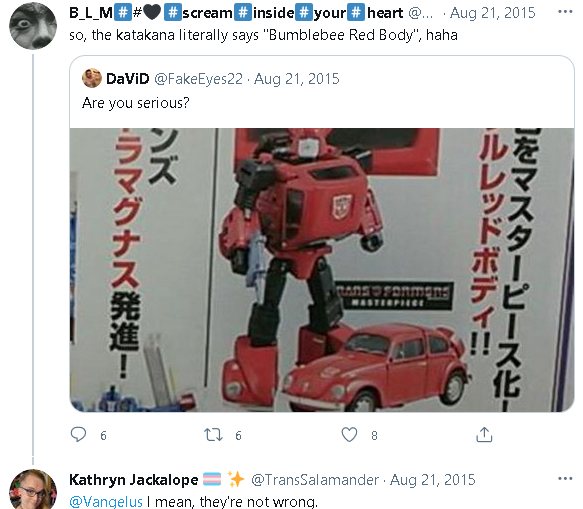Open the share tweet icon
583x509 pixels.
click(x=484, y=434)
